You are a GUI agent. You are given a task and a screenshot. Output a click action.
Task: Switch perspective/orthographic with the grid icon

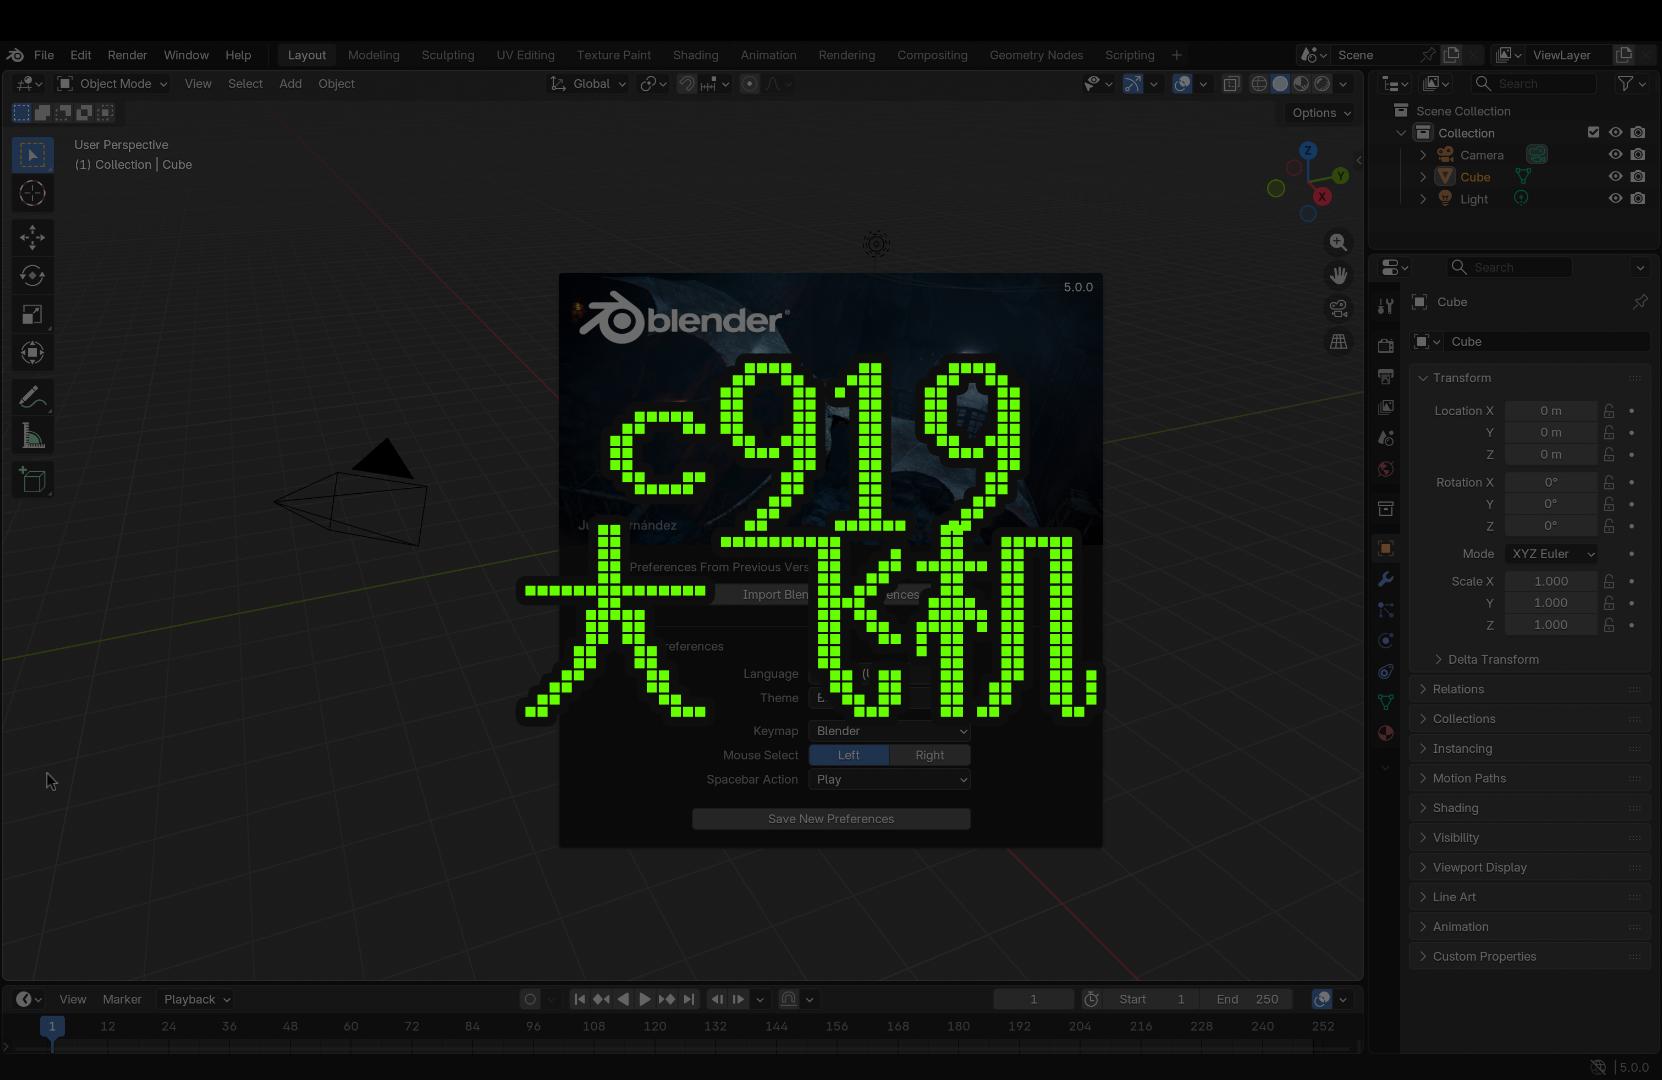point(1338,342)
